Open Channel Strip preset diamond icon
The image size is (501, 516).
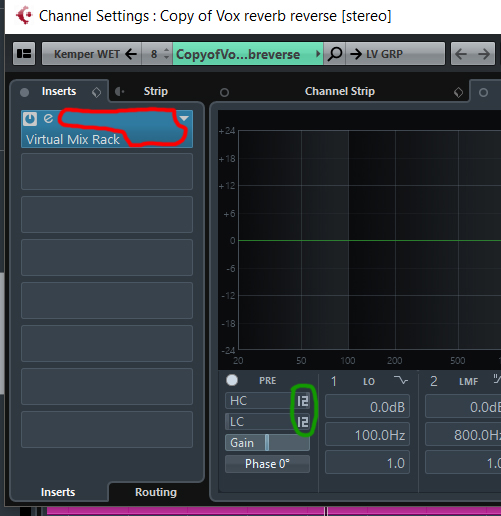click(458, 92)
